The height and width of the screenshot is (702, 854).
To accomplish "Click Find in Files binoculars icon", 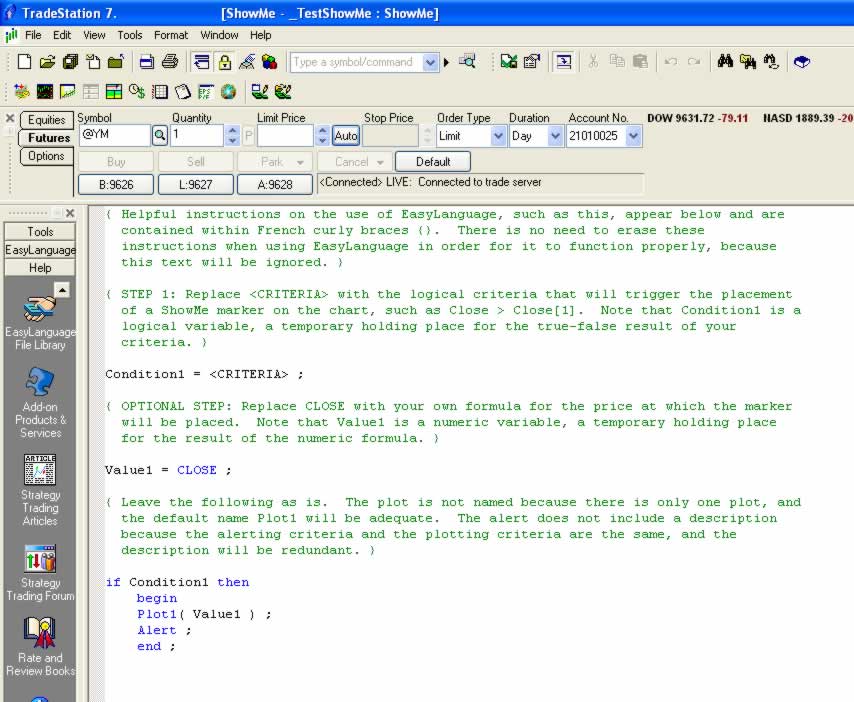I will click(x=748, y=62).
